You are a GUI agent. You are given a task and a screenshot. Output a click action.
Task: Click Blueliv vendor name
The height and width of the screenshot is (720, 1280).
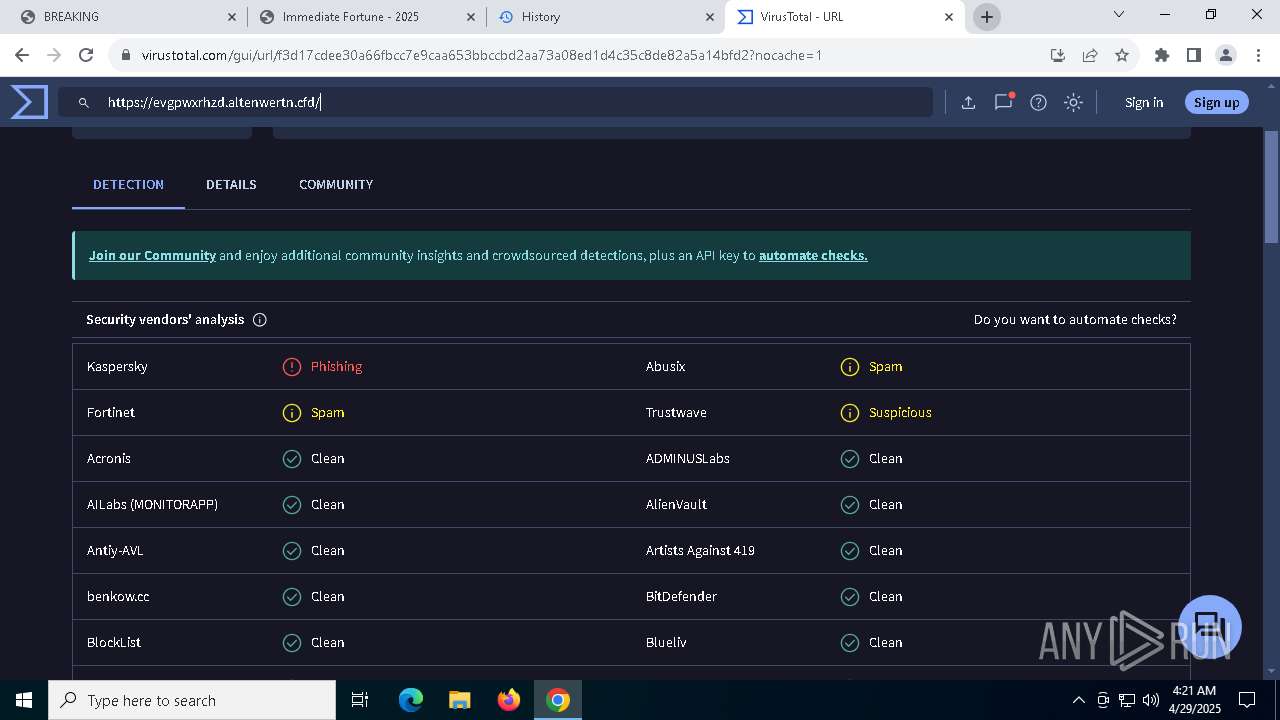pyautogui.click(x=666, y=643)
